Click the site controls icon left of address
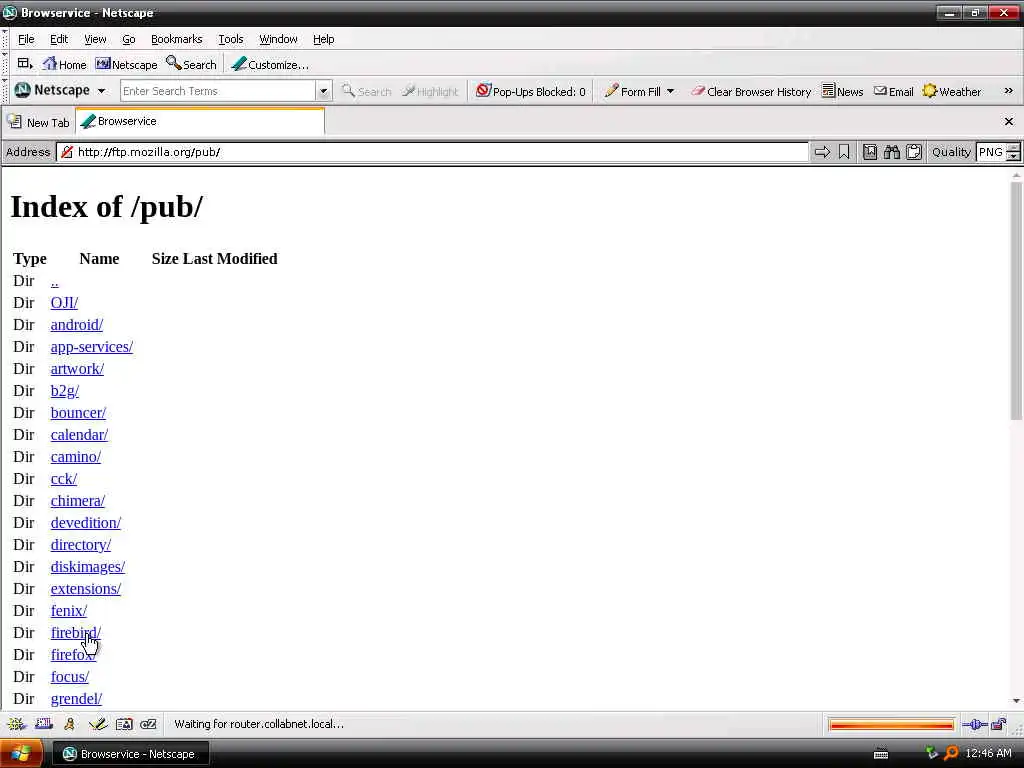 pos(66,152)
